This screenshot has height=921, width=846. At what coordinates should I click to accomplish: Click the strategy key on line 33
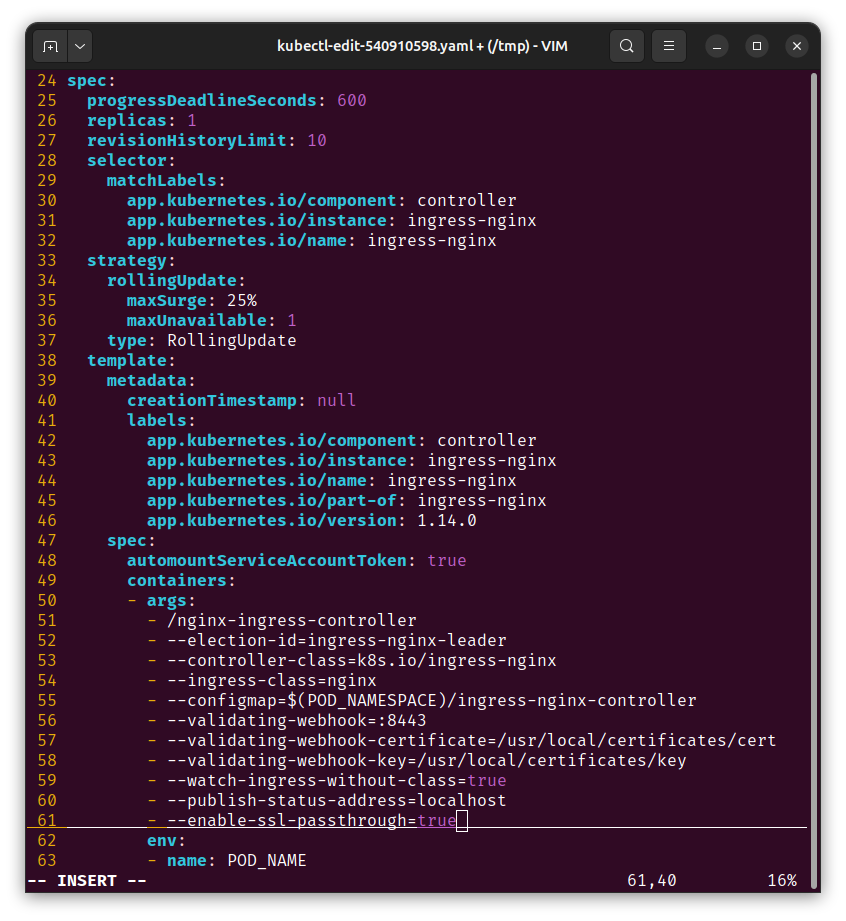coord(127,260)
